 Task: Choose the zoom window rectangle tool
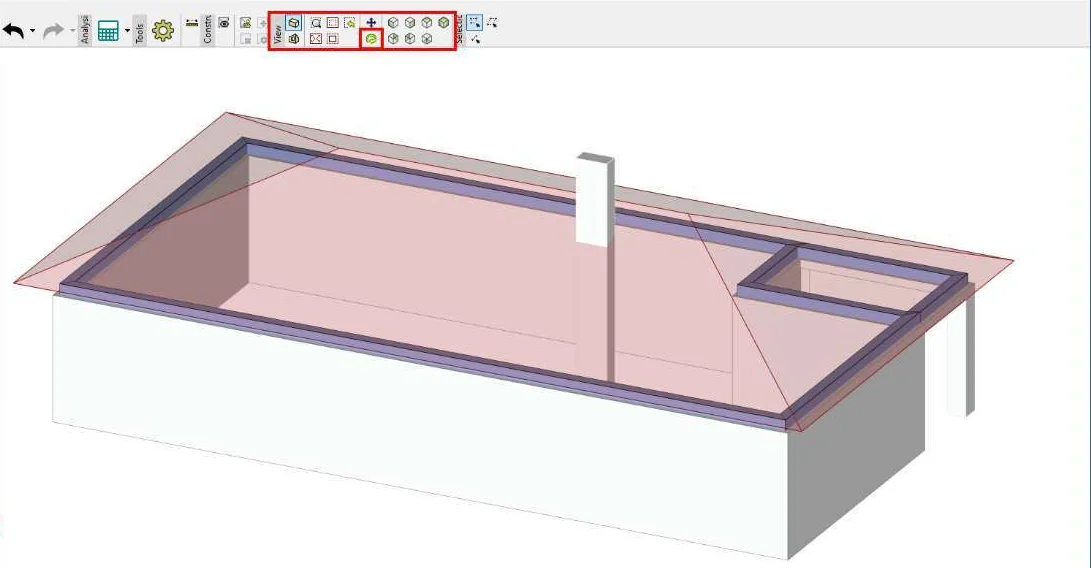(x=333, y=23)
